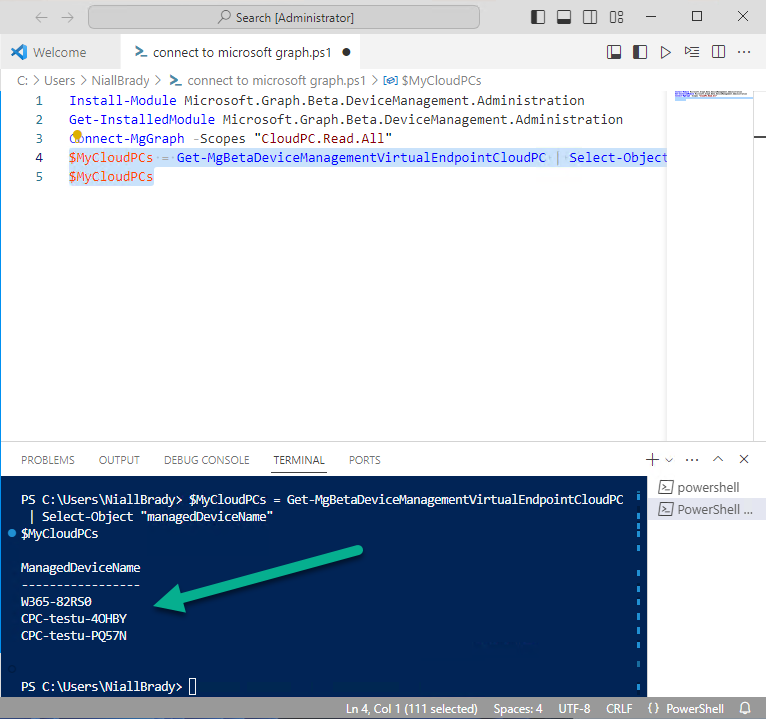
Task: Open the DEBUG CONSOLE tab
Action: pos(207,460)
